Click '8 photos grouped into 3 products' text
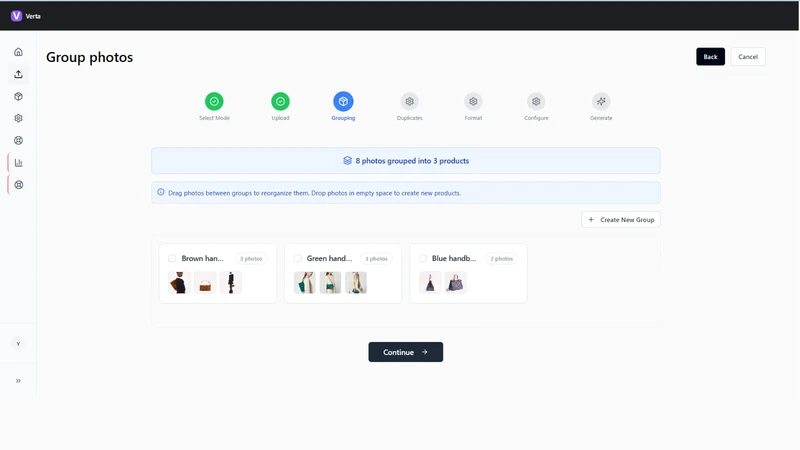 [x=412, y=161]
